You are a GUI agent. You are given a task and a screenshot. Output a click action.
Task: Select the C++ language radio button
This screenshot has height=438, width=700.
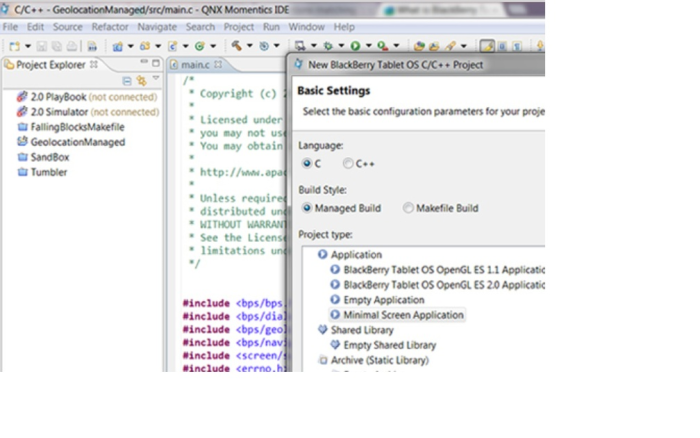pyautogui.click(x=348, y=163)
